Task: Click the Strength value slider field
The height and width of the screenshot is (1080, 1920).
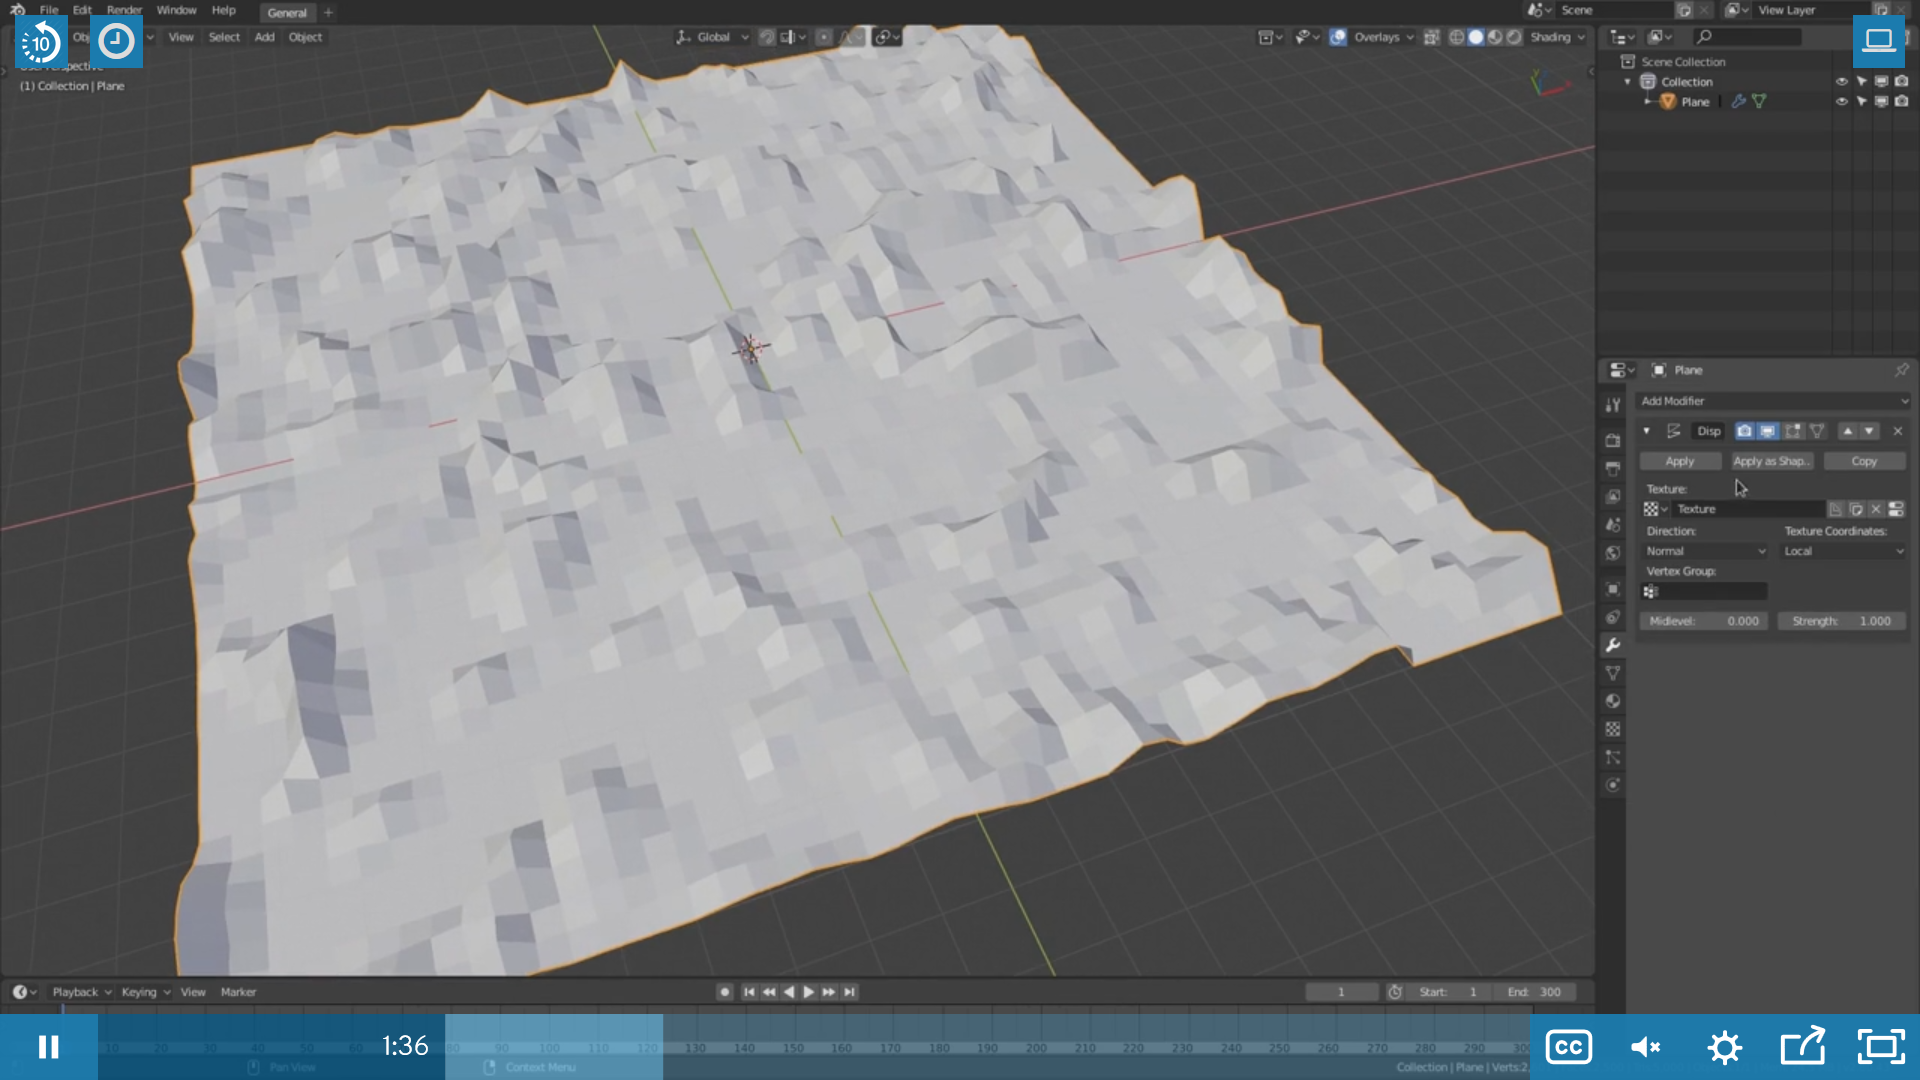Action: pyautogui.click(x=1841, y=621)
